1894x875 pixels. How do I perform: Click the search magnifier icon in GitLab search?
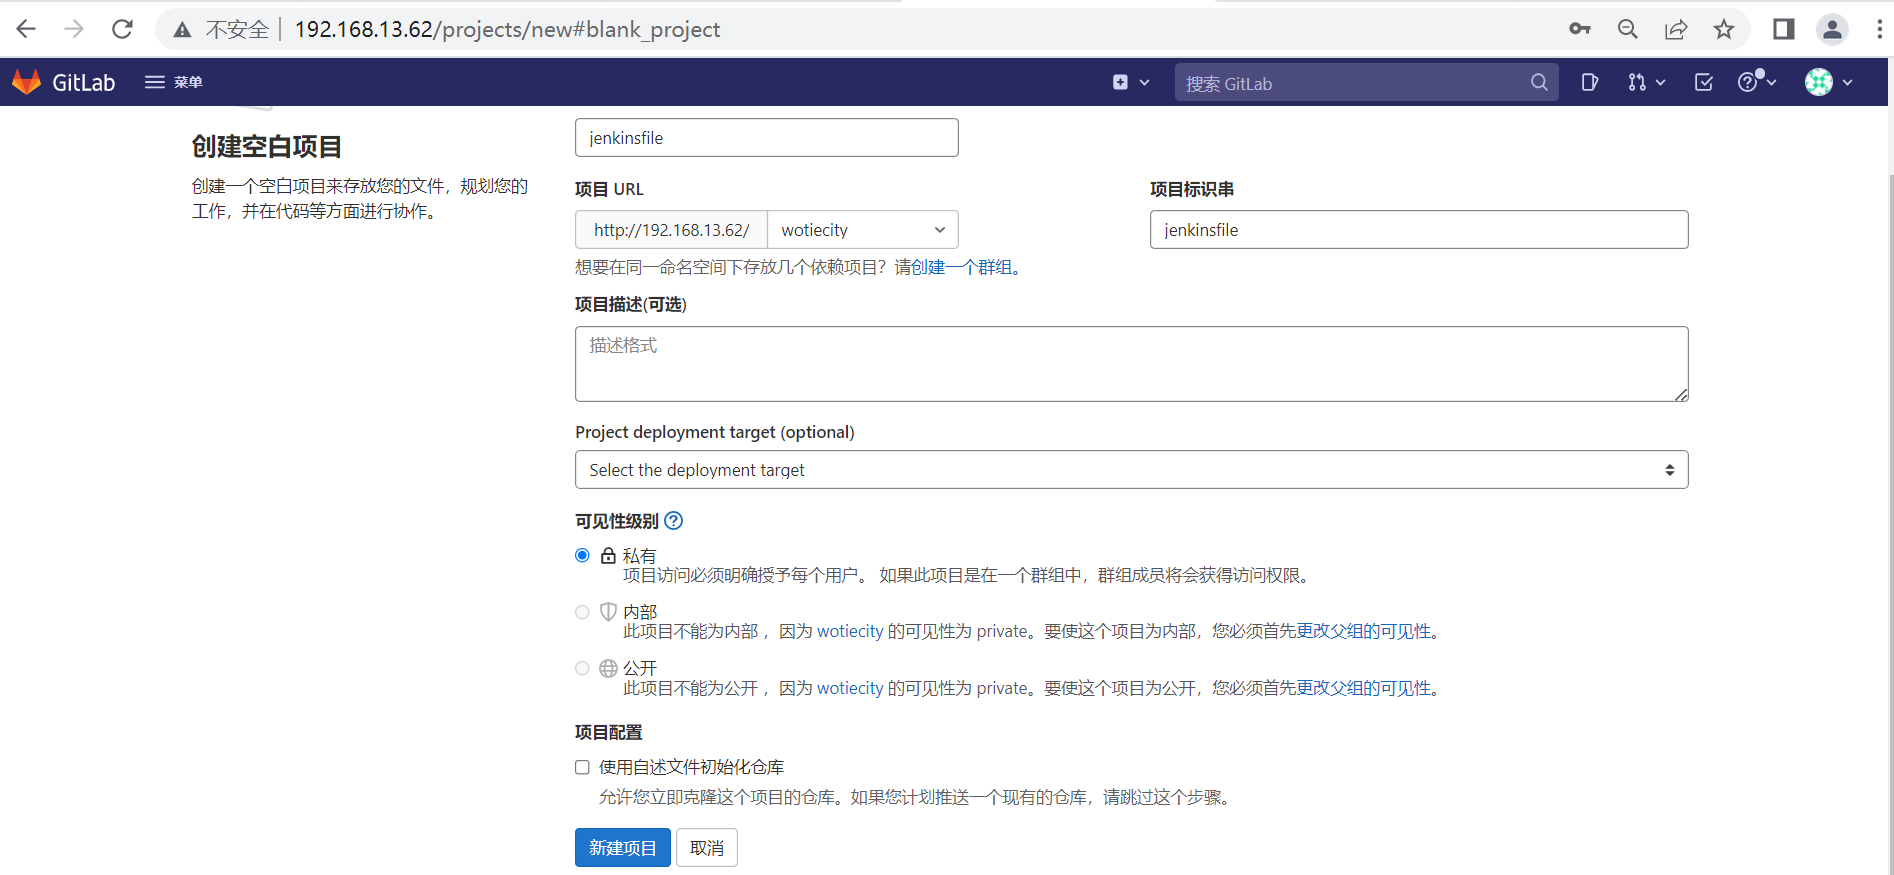[x=1539, y=82]
